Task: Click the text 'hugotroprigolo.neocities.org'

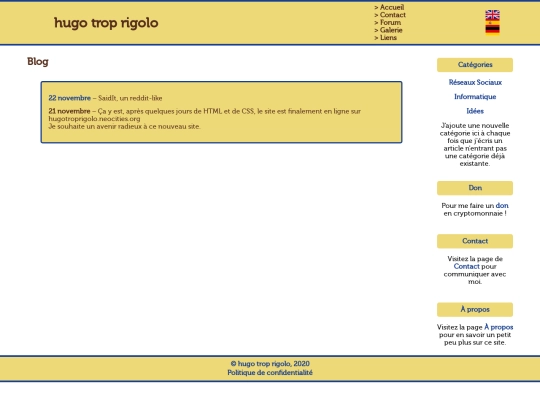Action: [94, 119]
